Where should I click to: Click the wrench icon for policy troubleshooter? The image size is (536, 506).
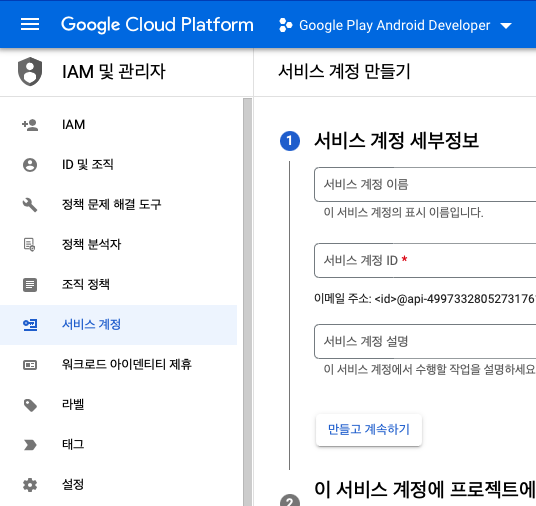pos(30,205)
